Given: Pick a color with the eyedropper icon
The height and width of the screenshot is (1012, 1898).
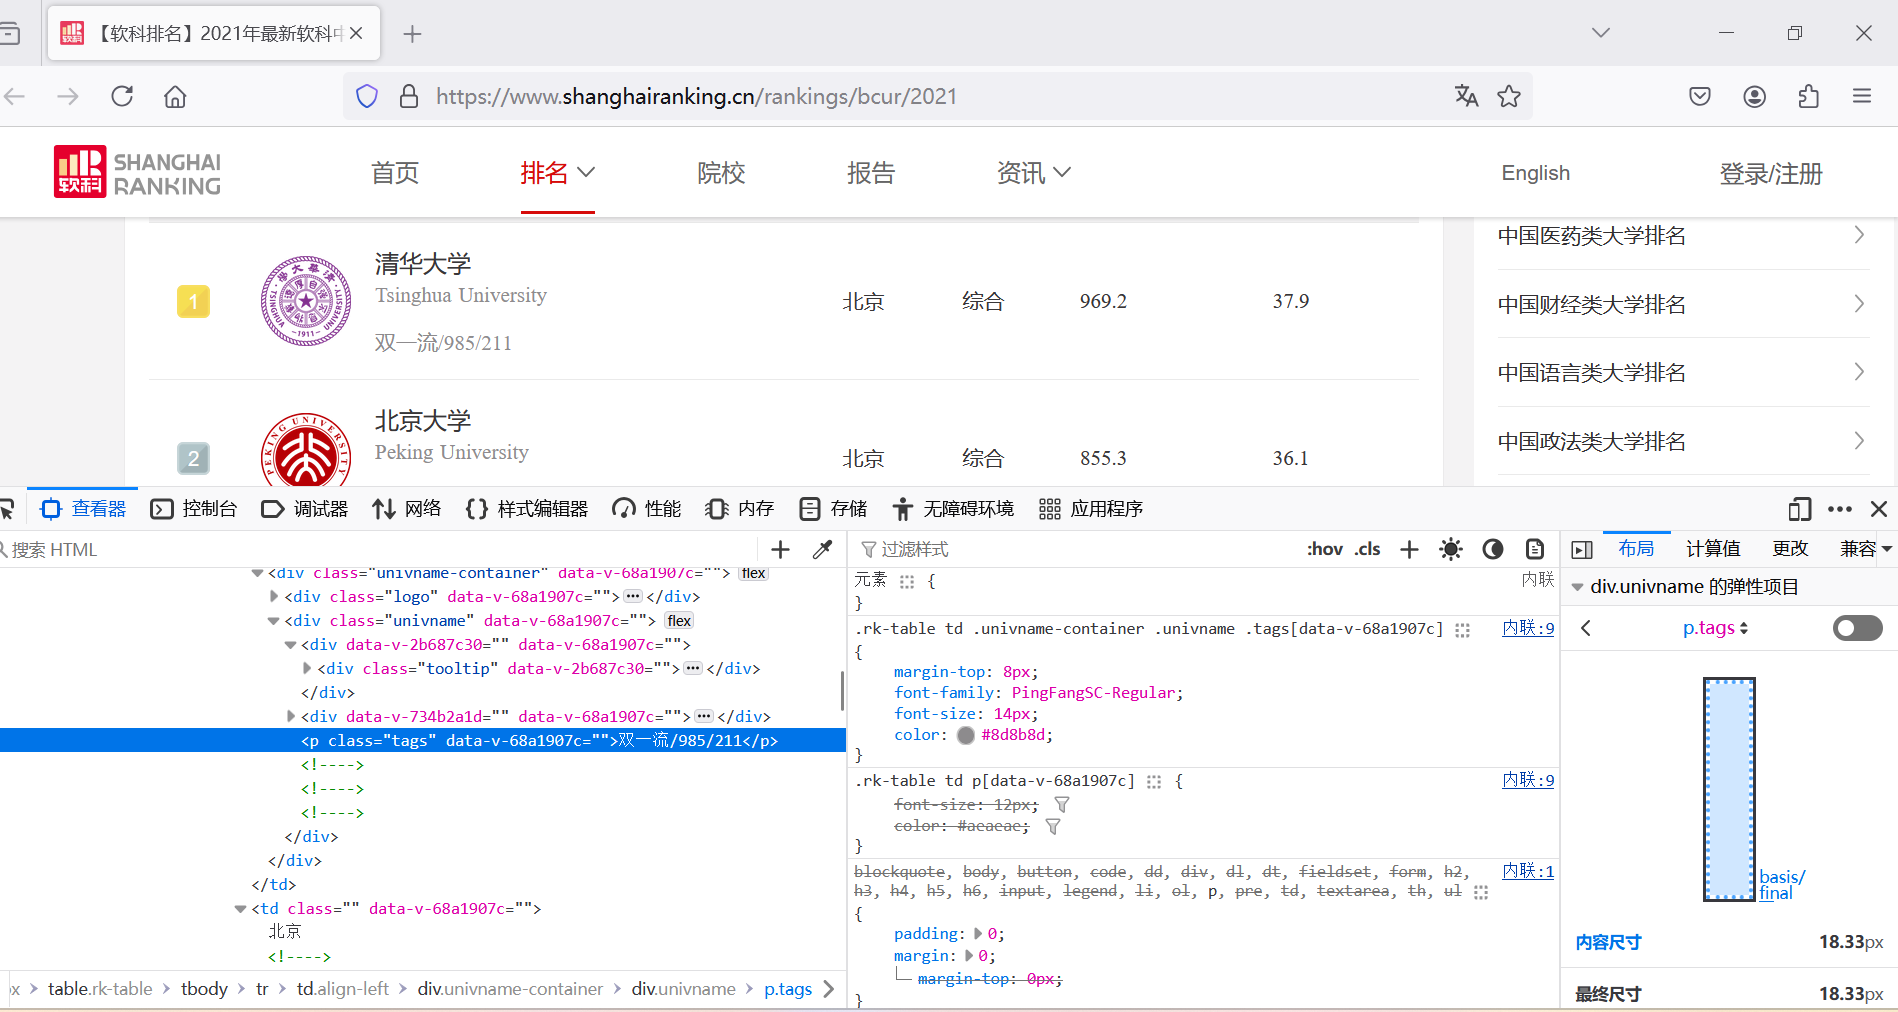Looking at the screenshot, I should tap(823, 549).
